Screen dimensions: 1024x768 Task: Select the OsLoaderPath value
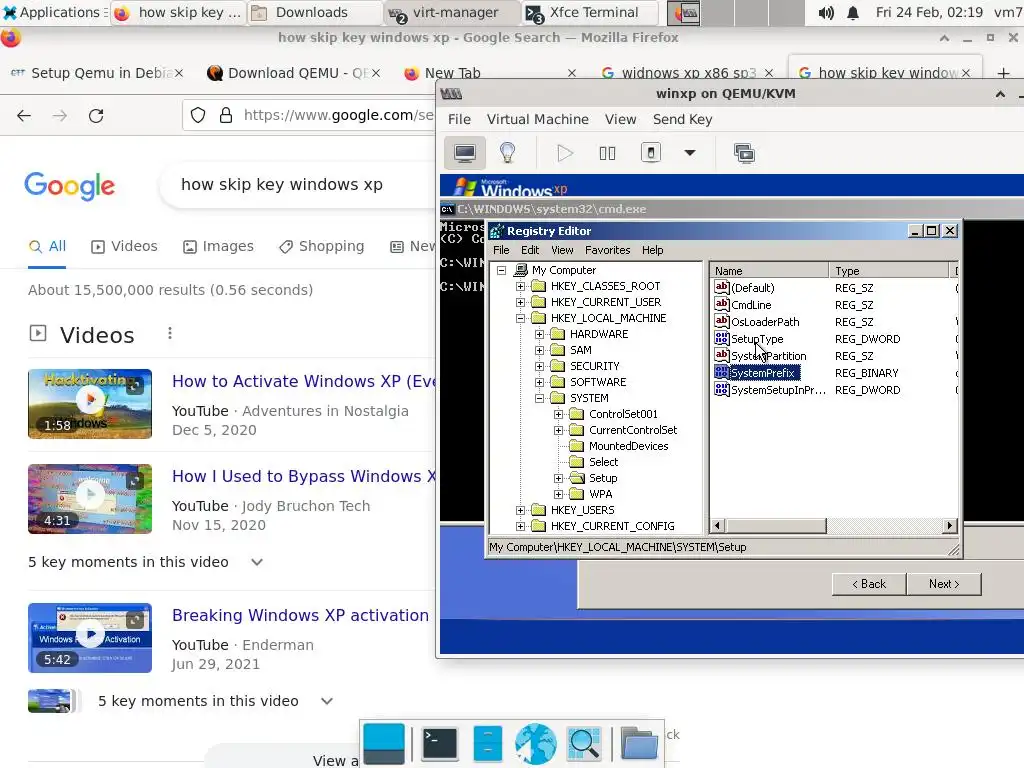pyautogui.click(x=765, y=322)
